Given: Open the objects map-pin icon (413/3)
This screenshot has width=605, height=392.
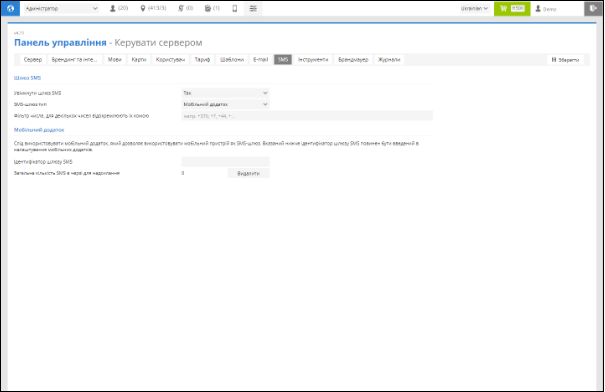Looking at the screenshot, I should coord(153,8).
